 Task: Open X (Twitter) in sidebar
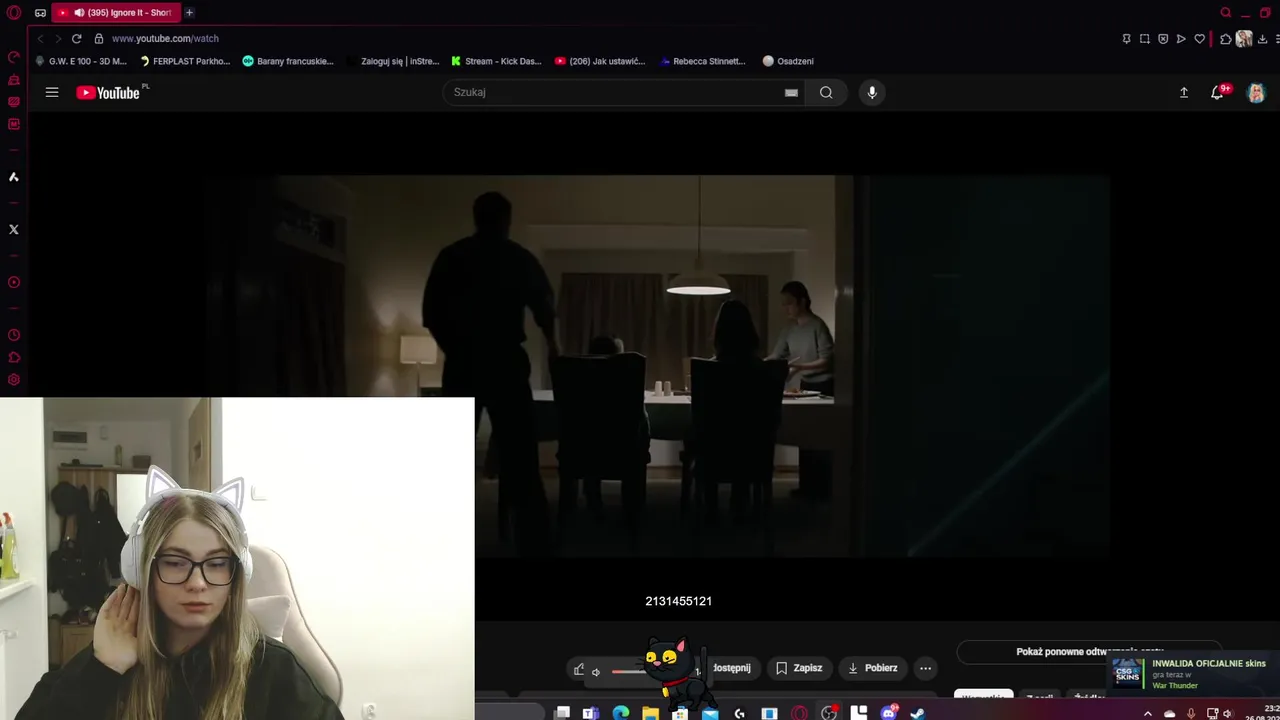click(x=14, y=229)
